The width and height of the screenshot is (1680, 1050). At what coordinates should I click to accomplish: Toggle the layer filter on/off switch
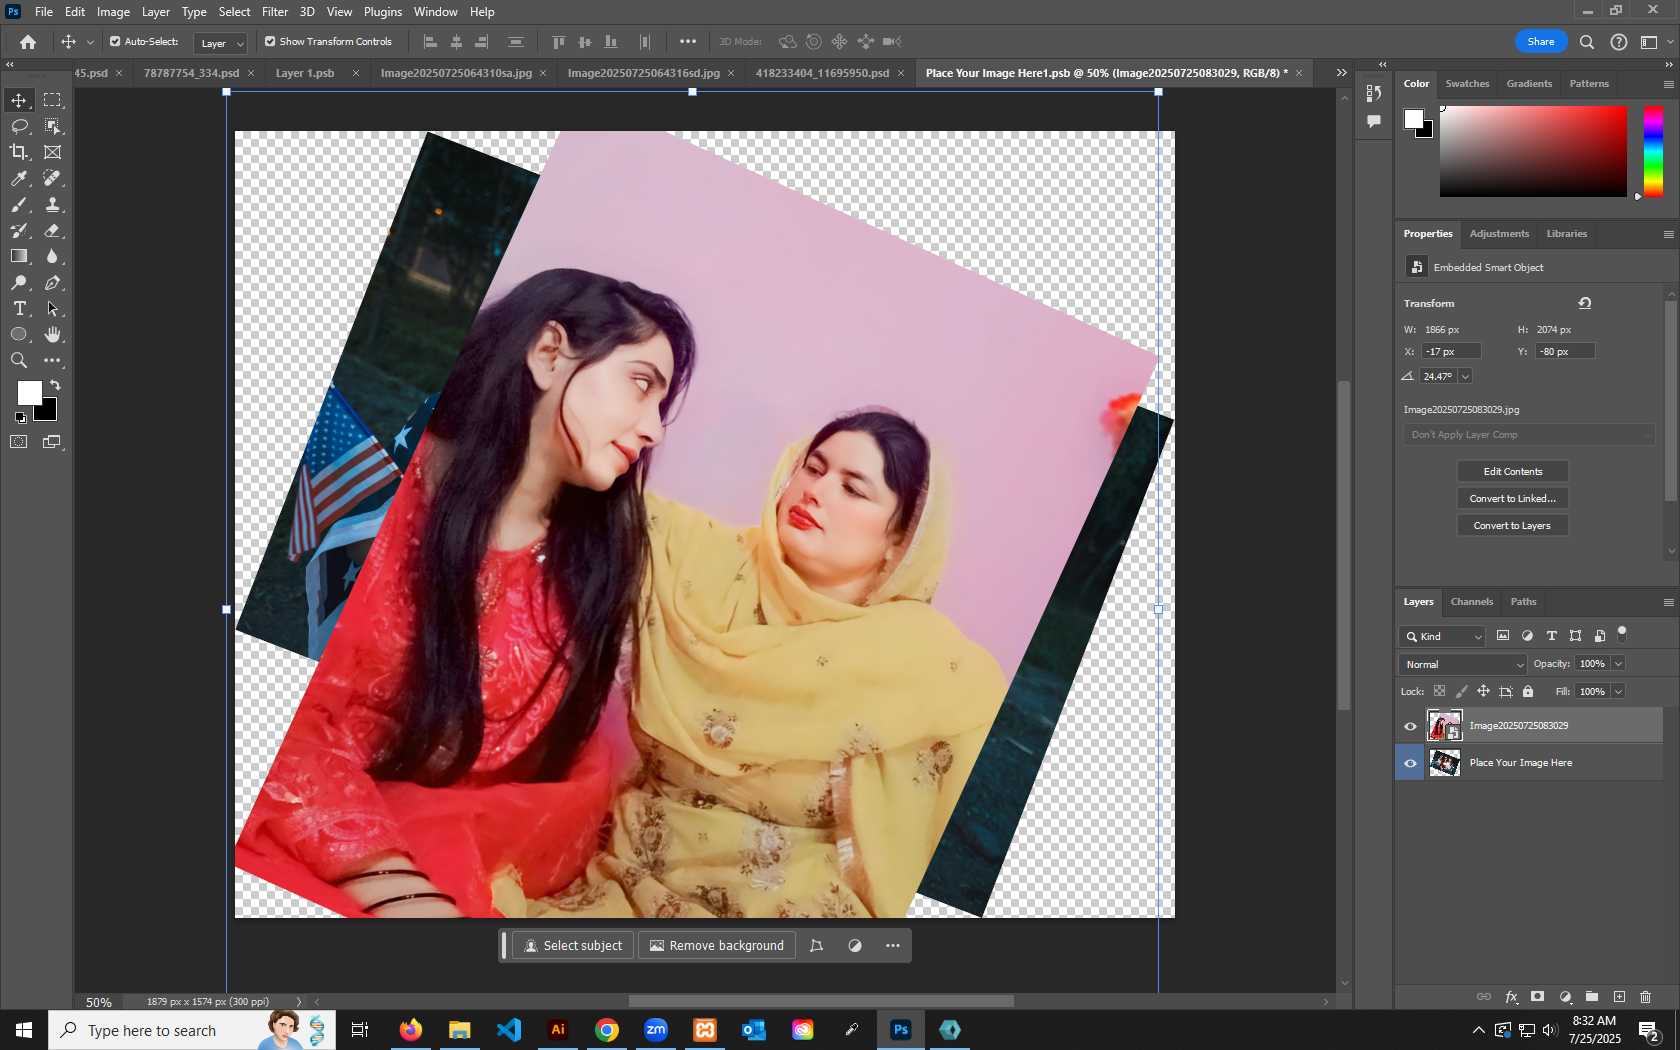(1622, 633)
